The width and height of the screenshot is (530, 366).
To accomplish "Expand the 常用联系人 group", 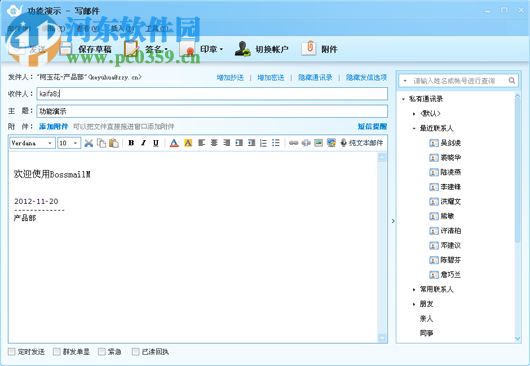I will pos(414,290).
